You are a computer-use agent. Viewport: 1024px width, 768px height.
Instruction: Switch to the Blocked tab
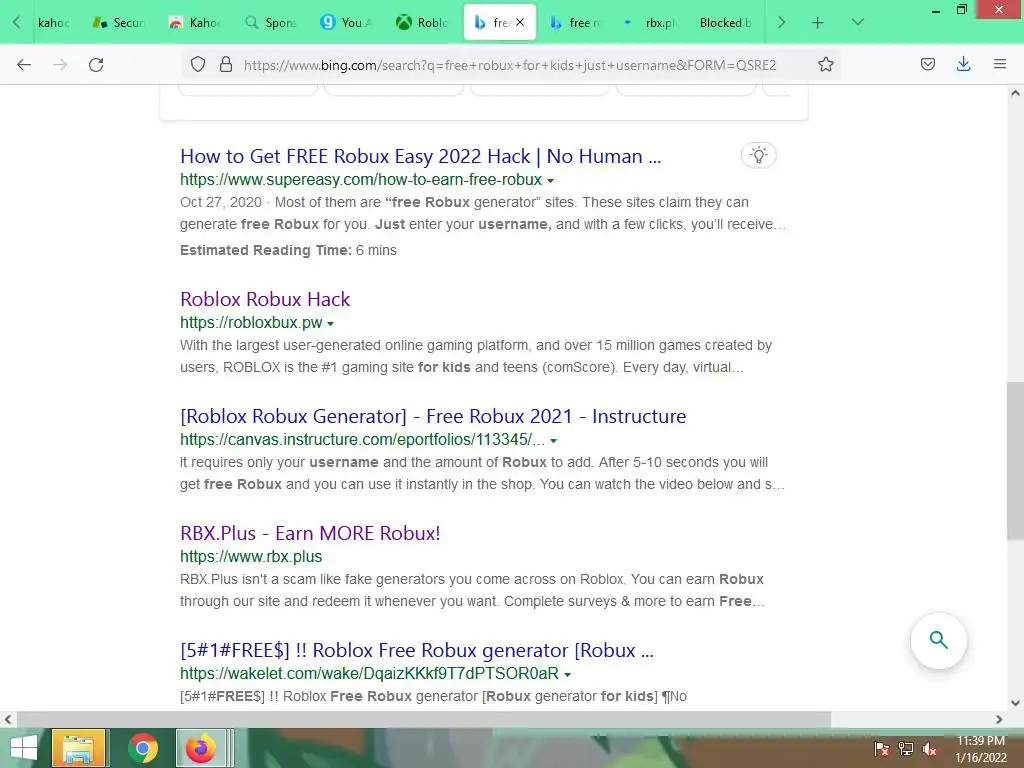(x=725, y=23)
